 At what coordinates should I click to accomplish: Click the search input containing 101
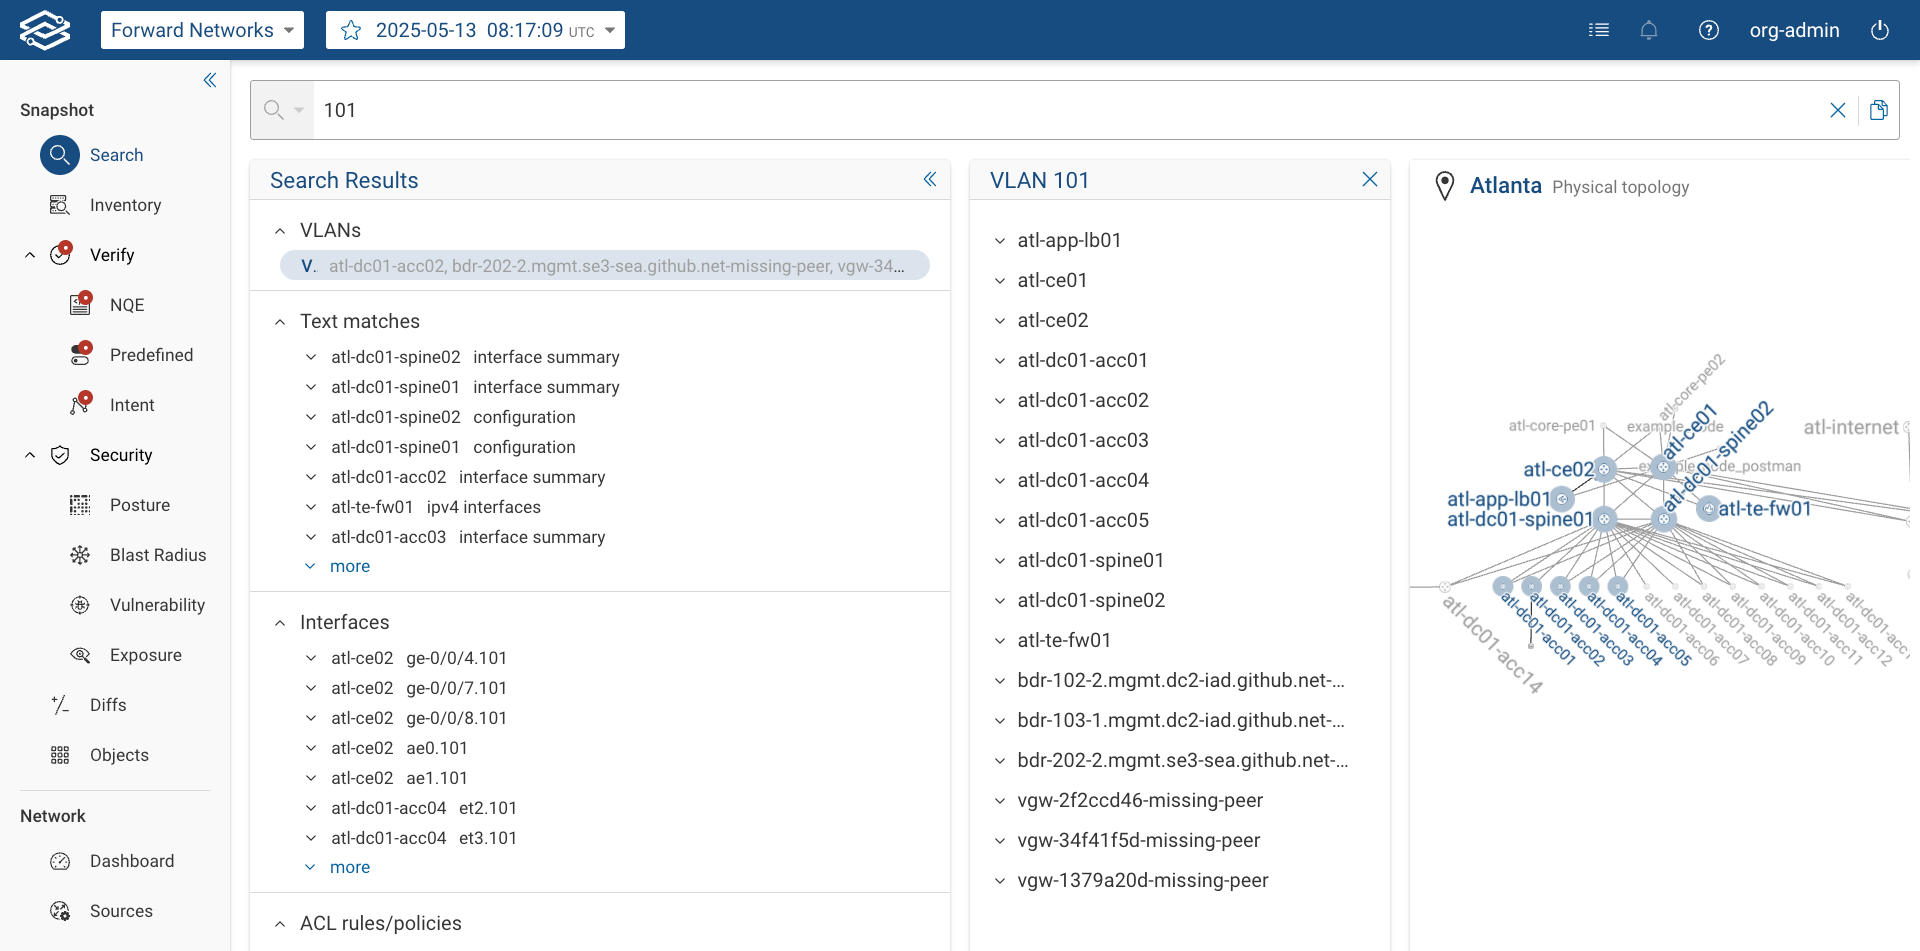[700, 110]
